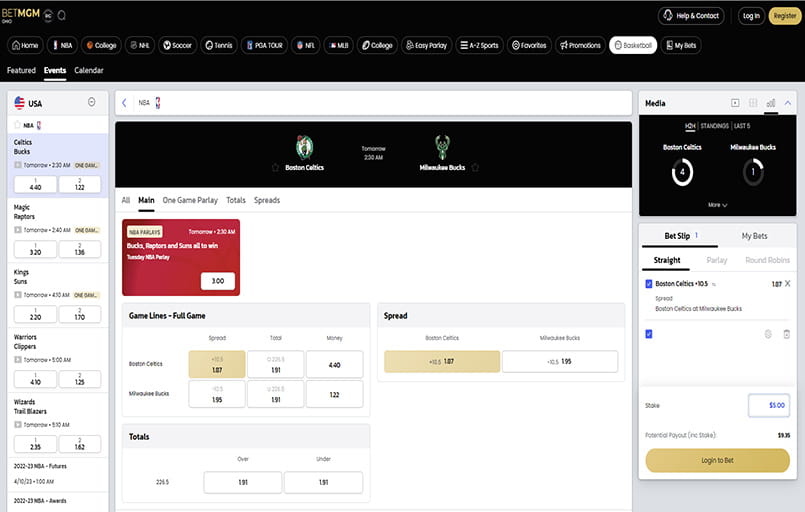Select Milwaukee Bucks -10.5 in Spread panel
This screenshot has width=805, height=512.
point(560,362)
